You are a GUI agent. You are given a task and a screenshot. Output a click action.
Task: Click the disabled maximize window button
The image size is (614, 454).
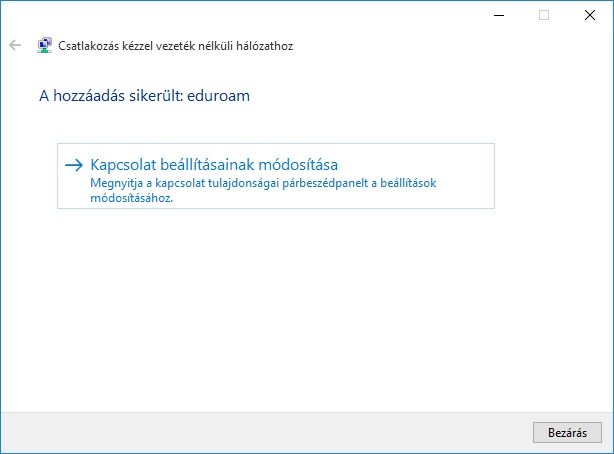(544, 15)
